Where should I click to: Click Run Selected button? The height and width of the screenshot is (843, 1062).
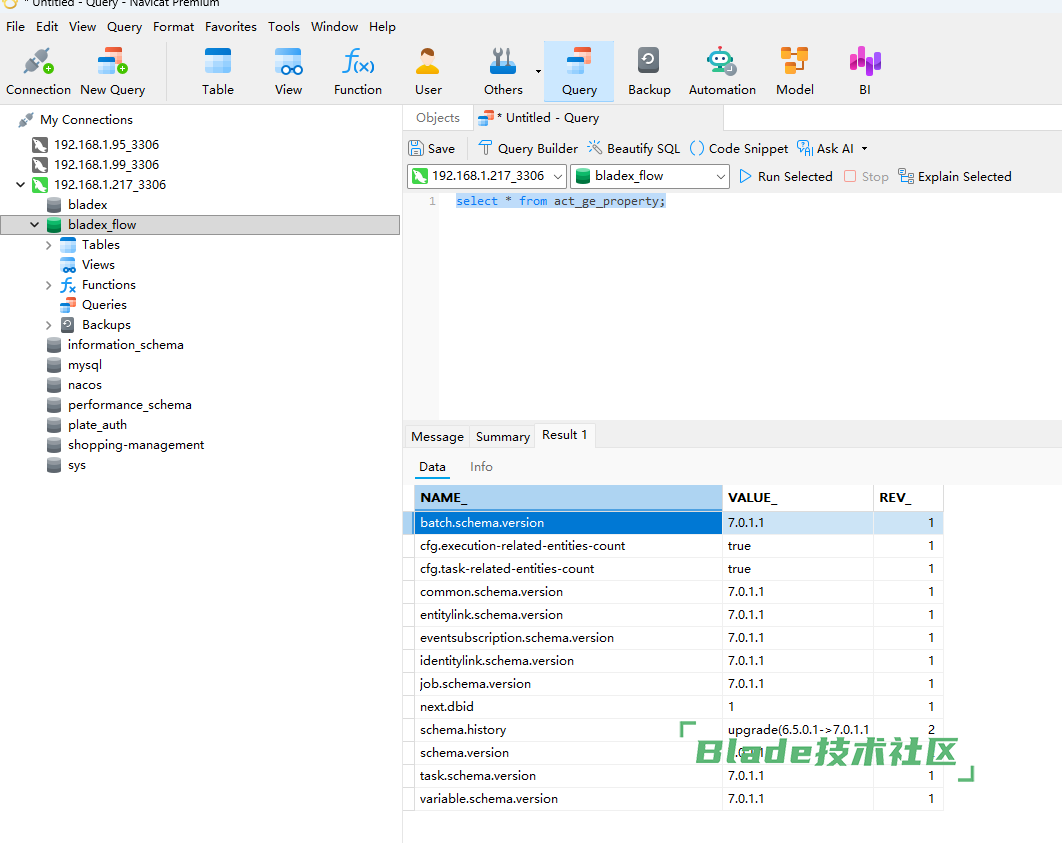click(786, 176)
